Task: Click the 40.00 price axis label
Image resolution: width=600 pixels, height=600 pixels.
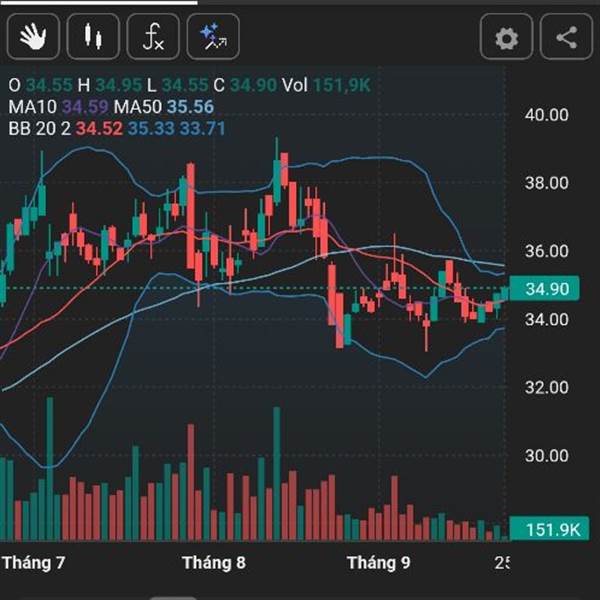Action: [x=546, y=115]
